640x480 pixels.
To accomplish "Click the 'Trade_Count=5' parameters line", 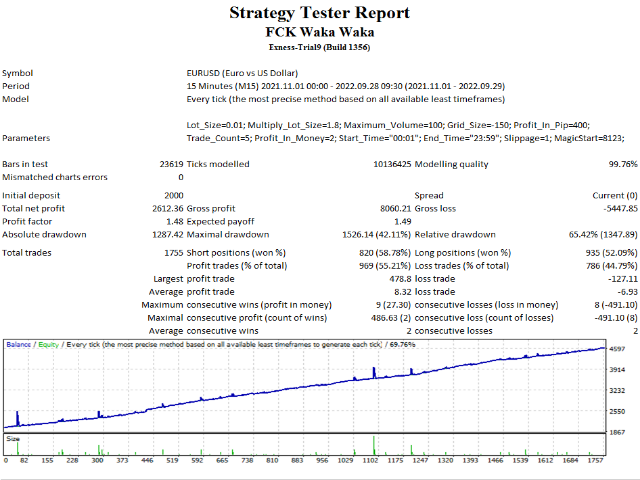I will point(405,138).
